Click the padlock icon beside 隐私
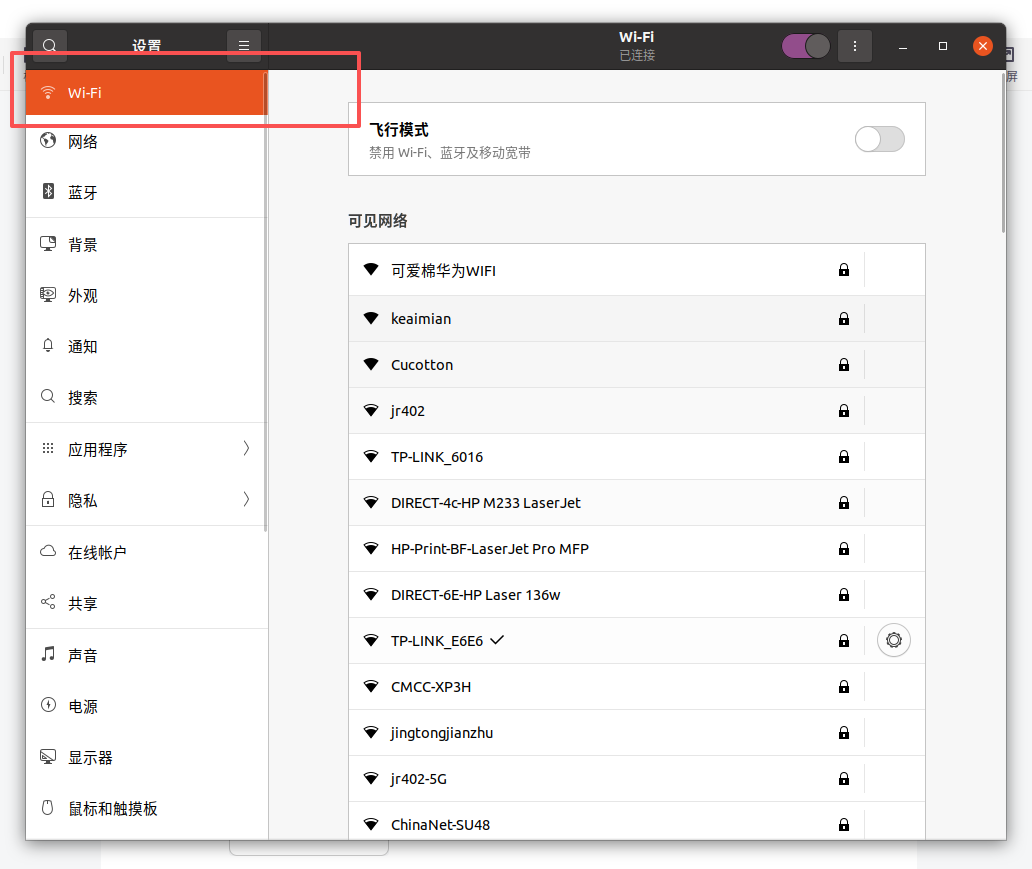This screenshot has width=1032, height=869. pyautogui.click(x=48, y=499)
